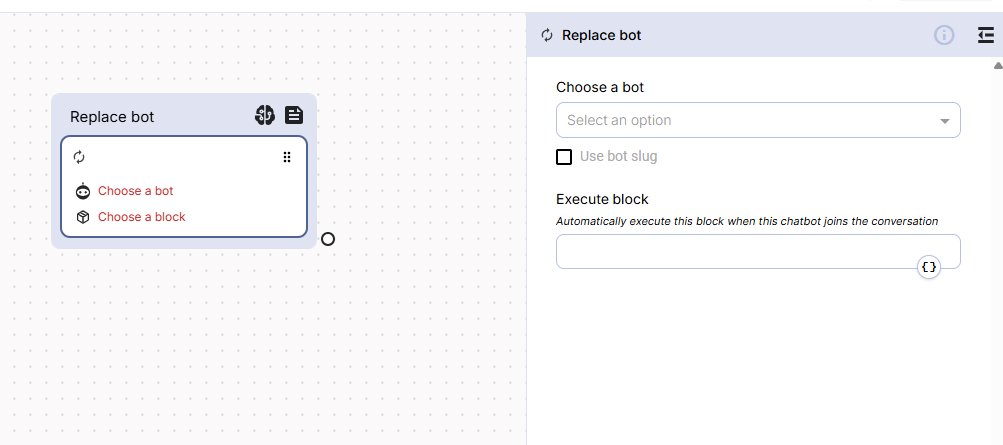This screenshot has width=1003, height=445.
Task: Click the curly braces variable icon
Action: [x=929, y=267]
